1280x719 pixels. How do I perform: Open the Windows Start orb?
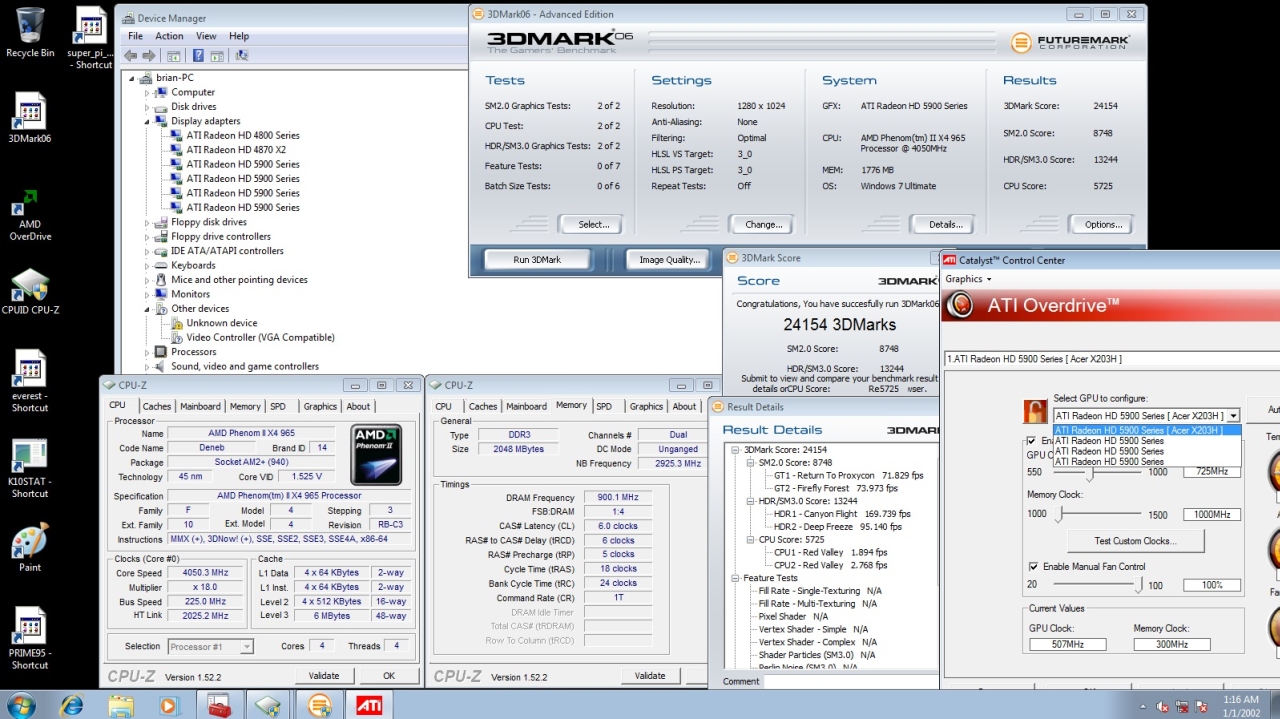click(20, 705)
